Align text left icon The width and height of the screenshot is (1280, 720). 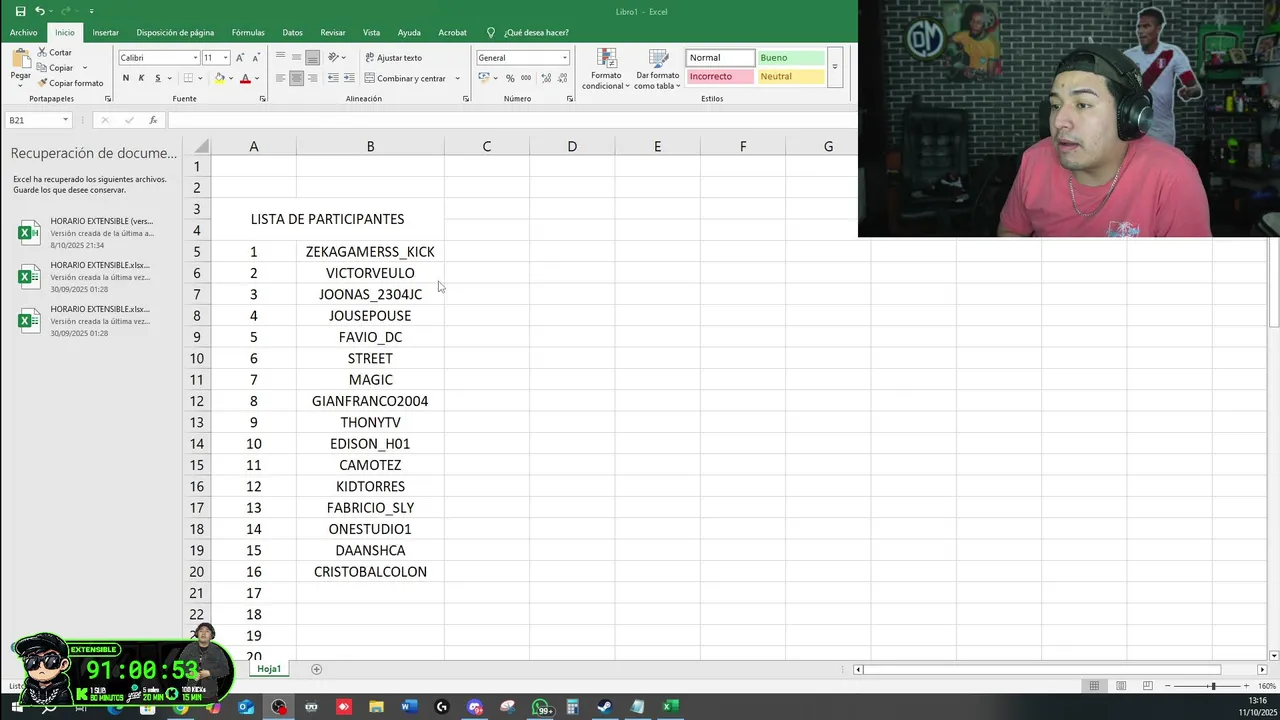pyautogui.click(x=281, y=78)
